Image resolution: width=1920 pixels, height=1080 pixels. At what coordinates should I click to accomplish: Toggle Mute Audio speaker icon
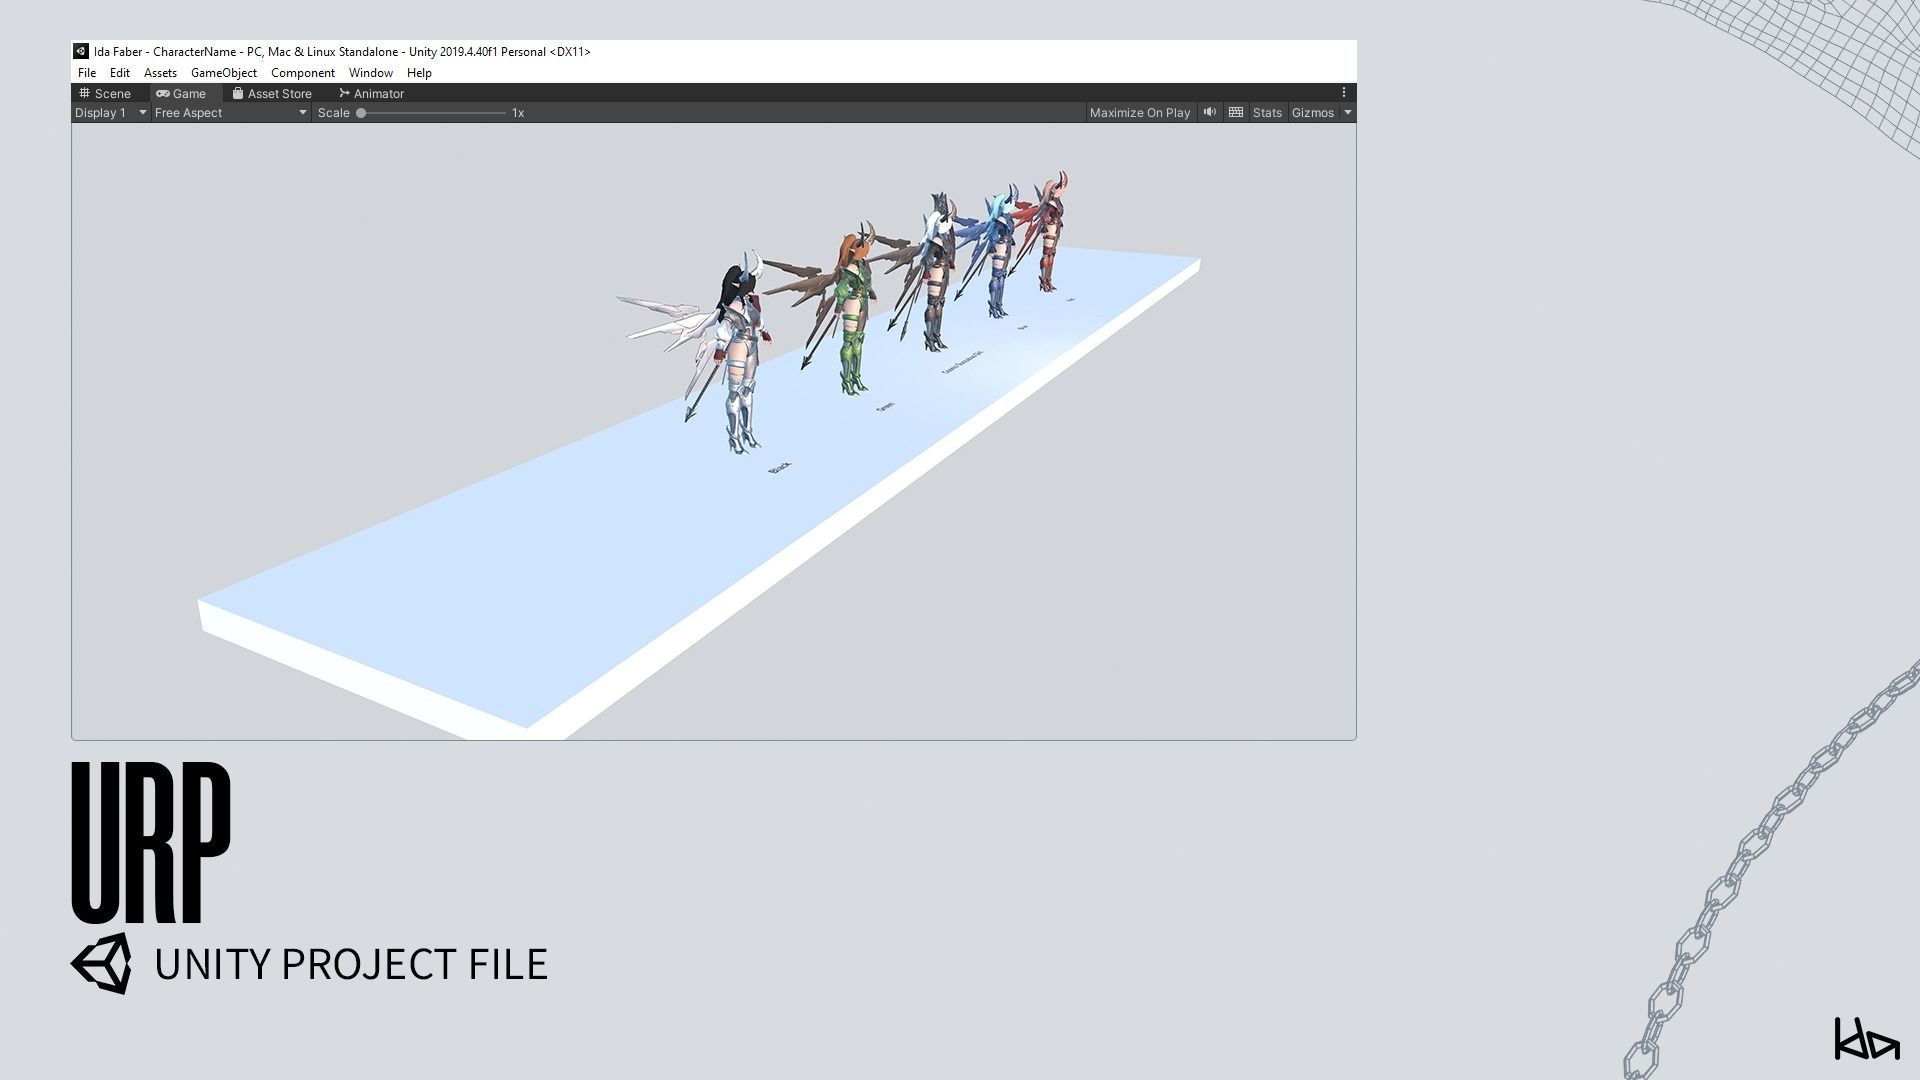1210,113
